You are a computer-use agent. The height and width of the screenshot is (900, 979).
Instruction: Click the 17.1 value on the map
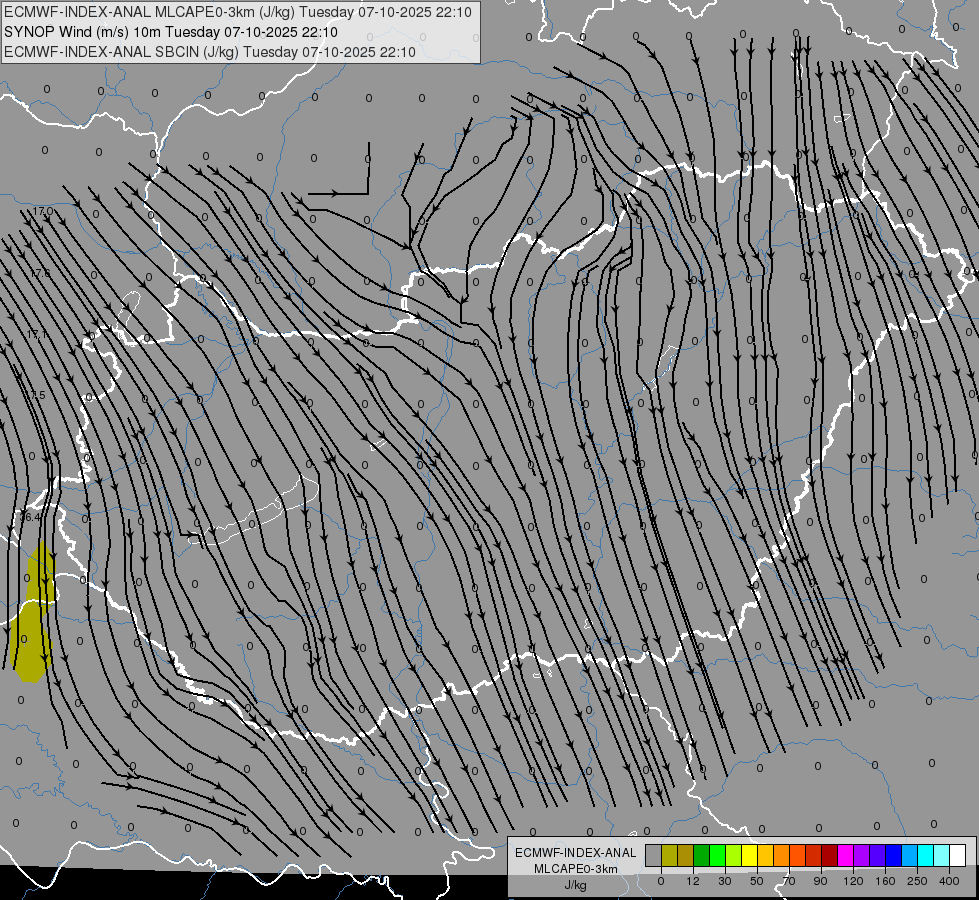click(x=37, y=334)
